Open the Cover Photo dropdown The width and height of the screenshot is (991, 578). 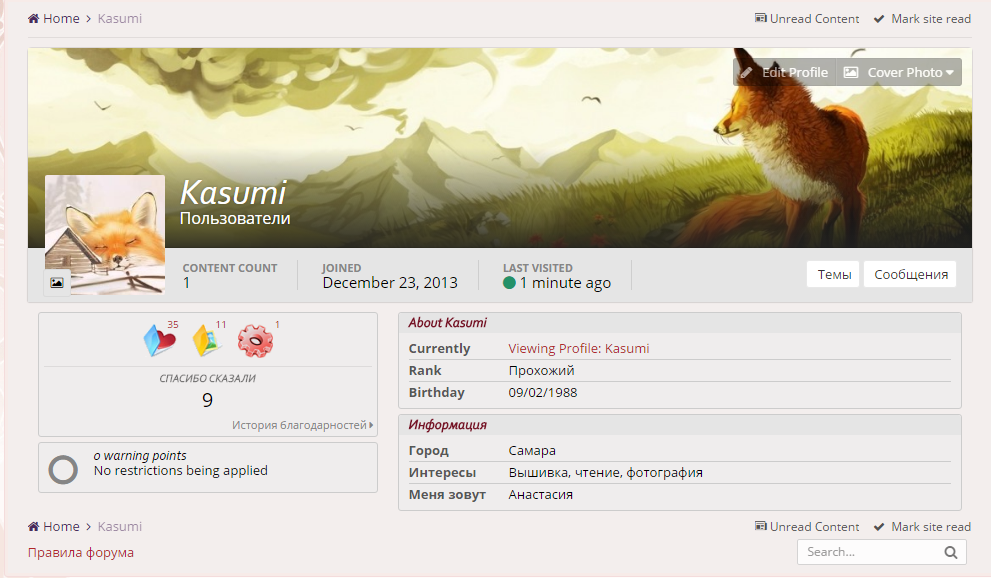899,72
